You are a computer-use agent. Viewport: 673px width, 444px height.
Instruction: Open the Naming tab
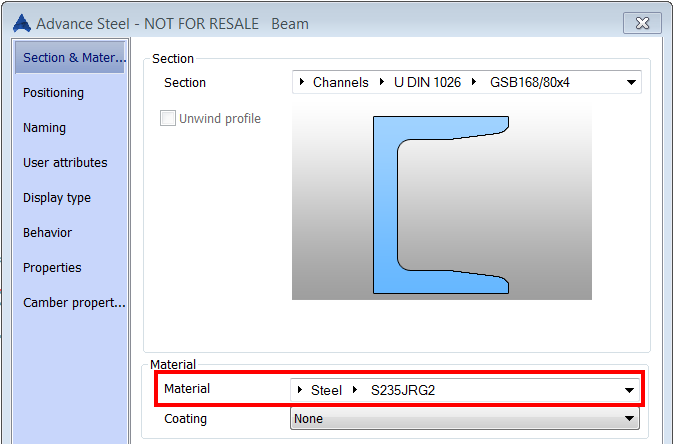pos(44,128)
